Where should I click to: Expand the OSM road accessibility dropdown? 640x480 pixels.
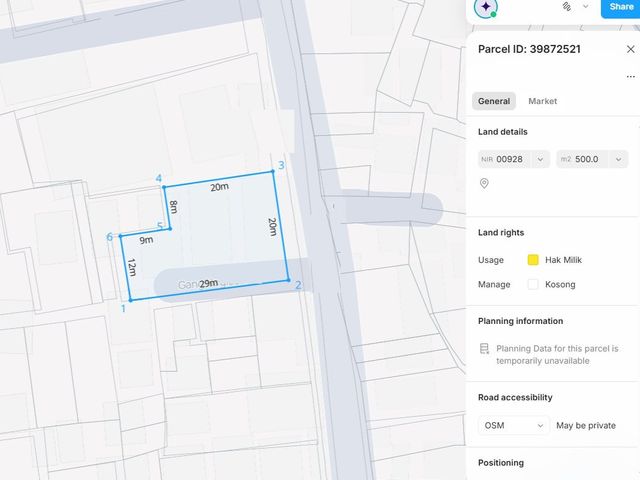point(514,425)
